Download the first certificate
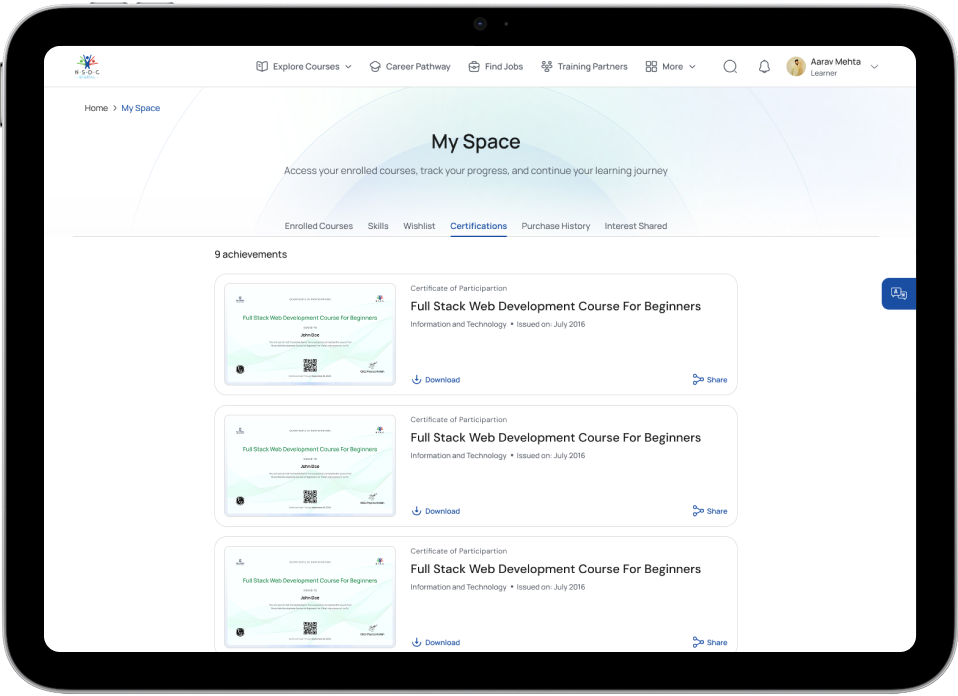958x696 pixels. [436, 380]
